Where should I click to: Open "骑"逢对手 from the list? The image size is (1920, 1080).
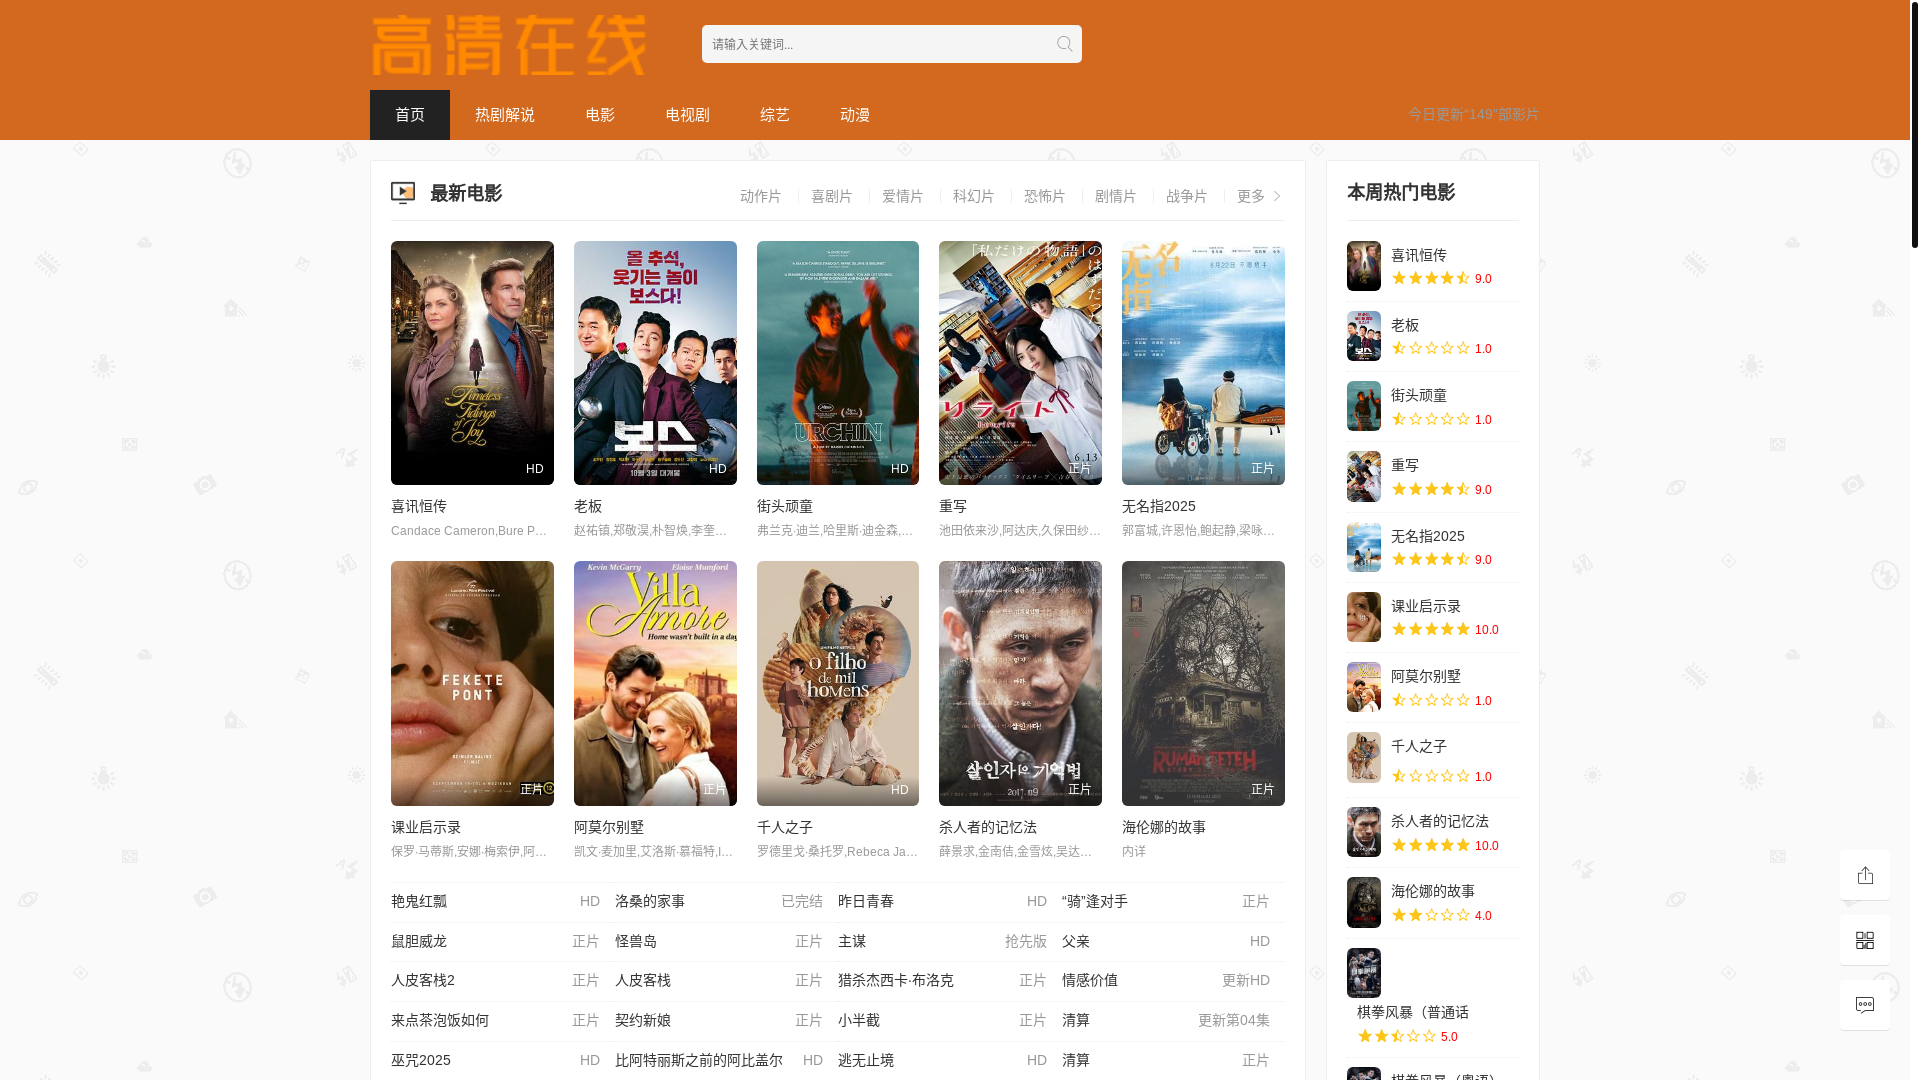1095,901
